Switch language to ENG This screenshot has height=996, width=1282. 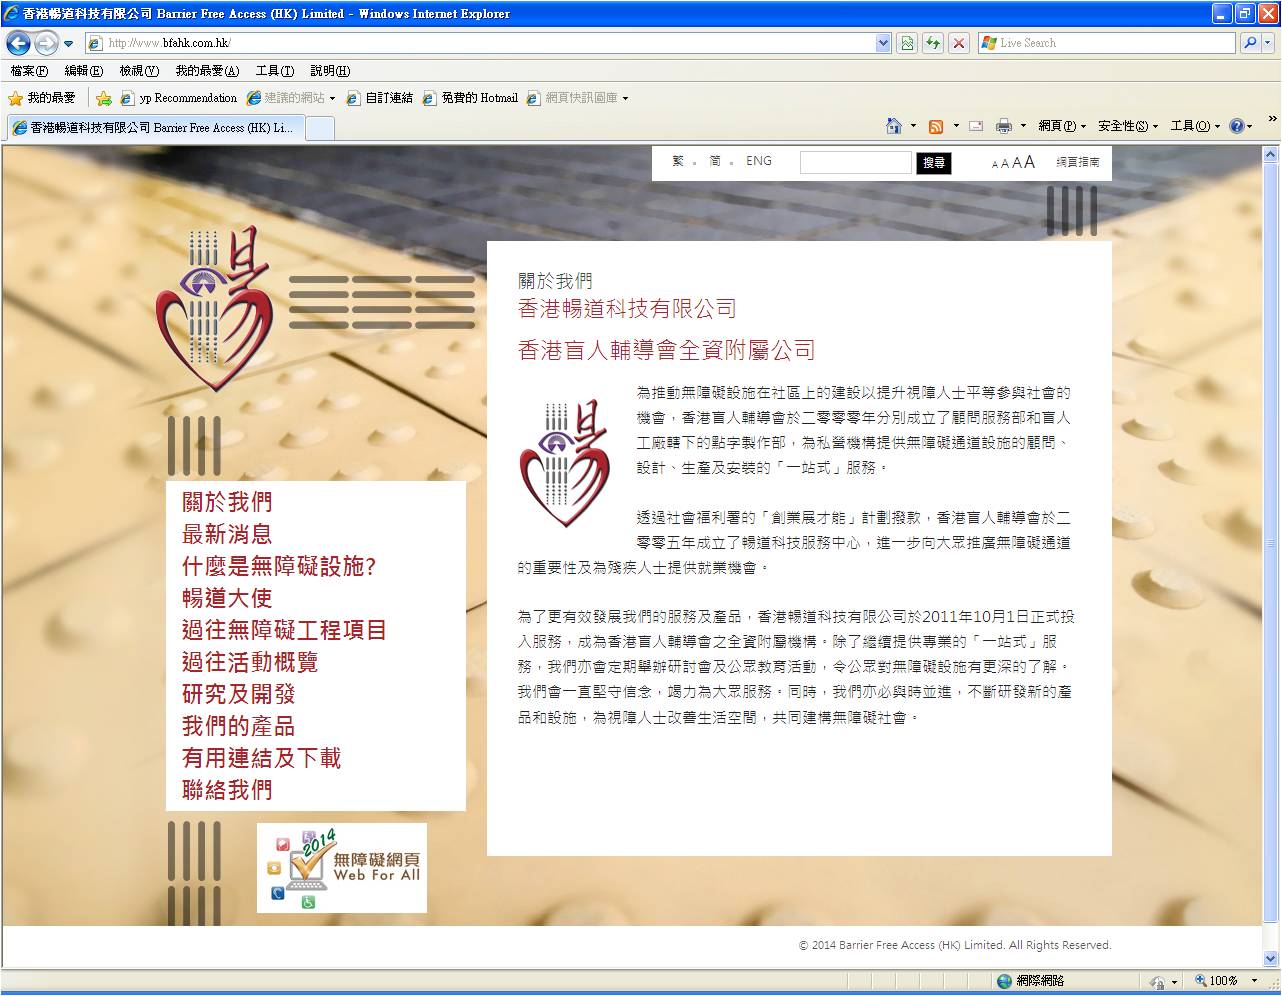click(759, 160)
